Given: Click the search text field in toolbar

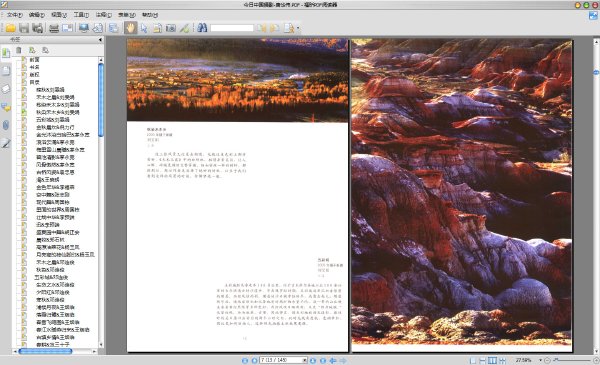Looking at the screenshot, I should 232,28.
